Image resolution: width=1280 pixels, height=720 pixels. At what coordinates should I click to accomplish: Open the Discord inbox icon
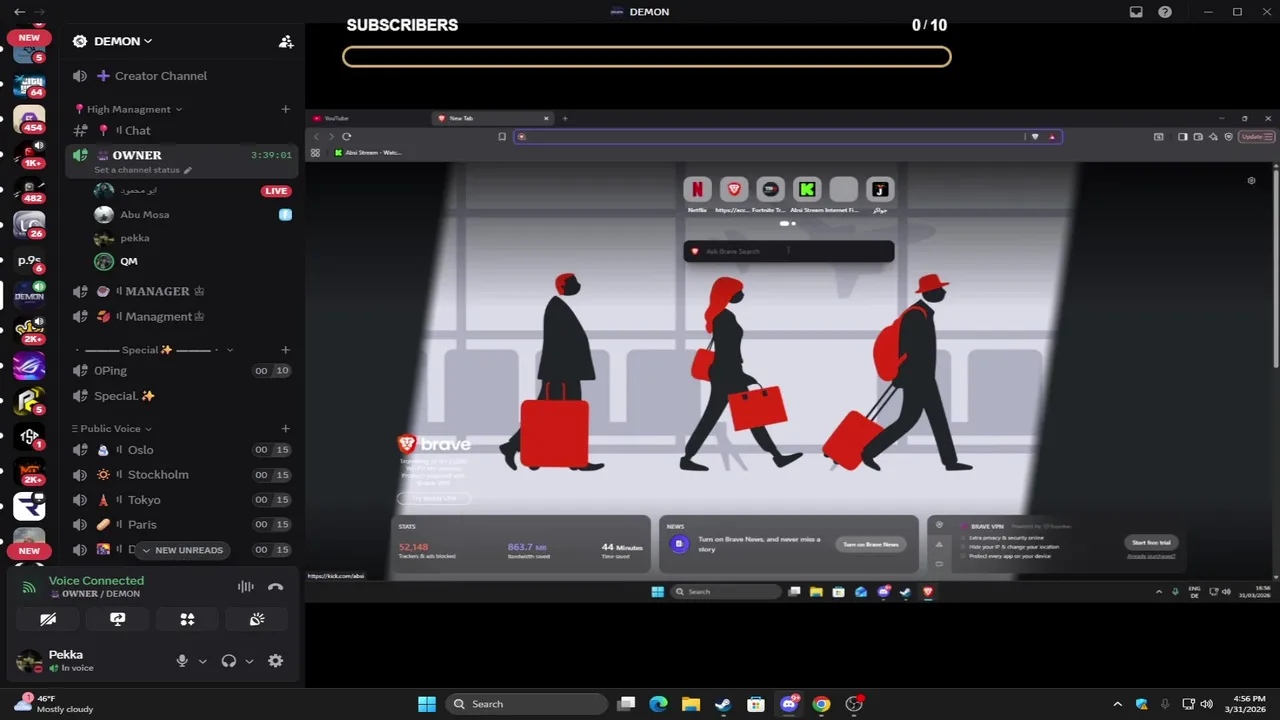(1136, 12)
